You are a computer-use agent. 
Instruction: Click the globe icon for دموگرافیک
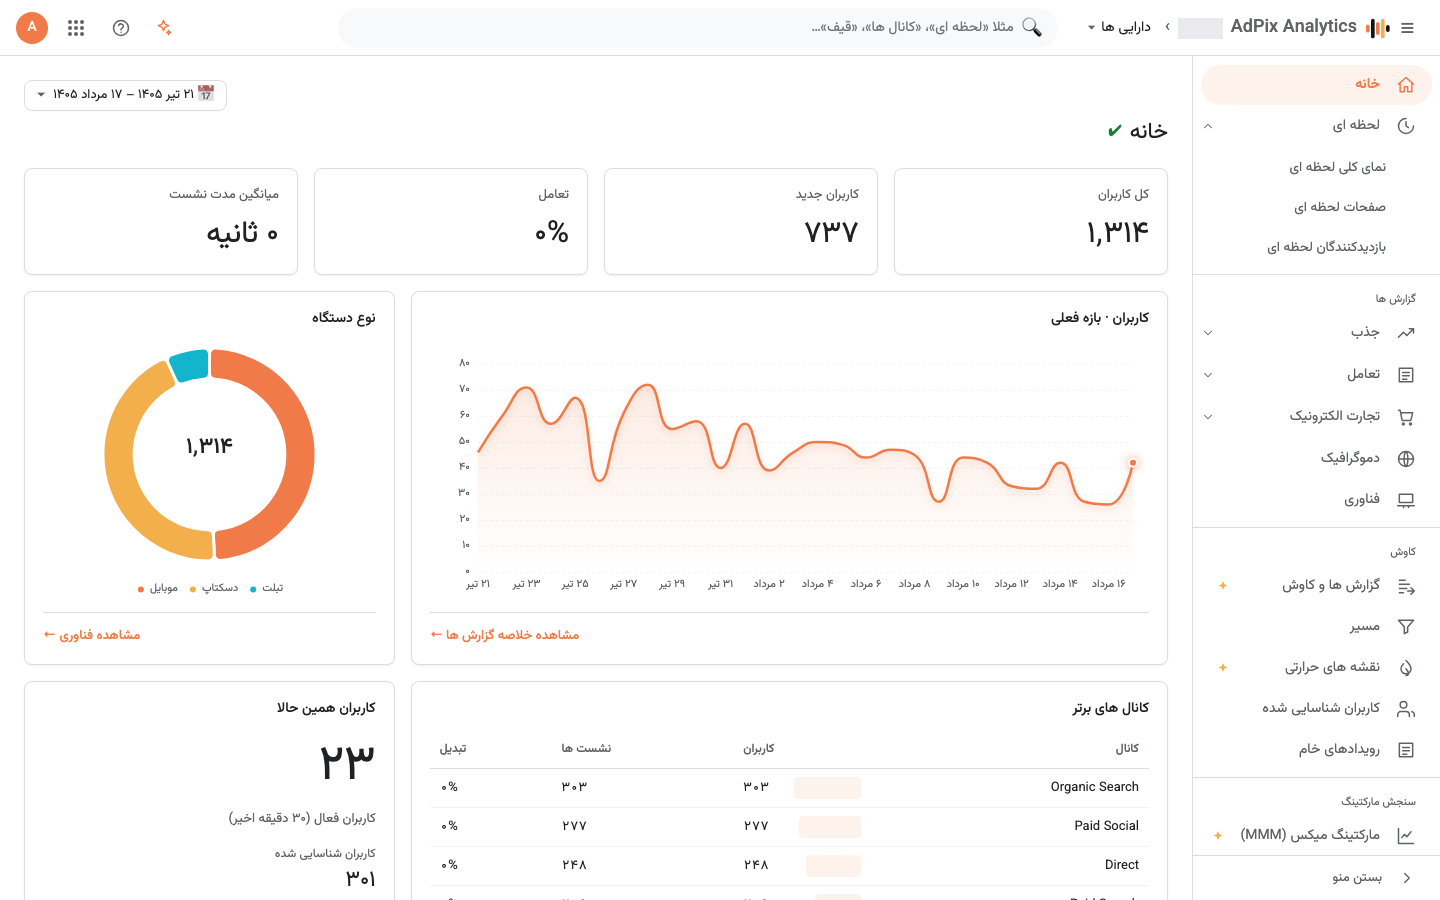(1406, 459)
